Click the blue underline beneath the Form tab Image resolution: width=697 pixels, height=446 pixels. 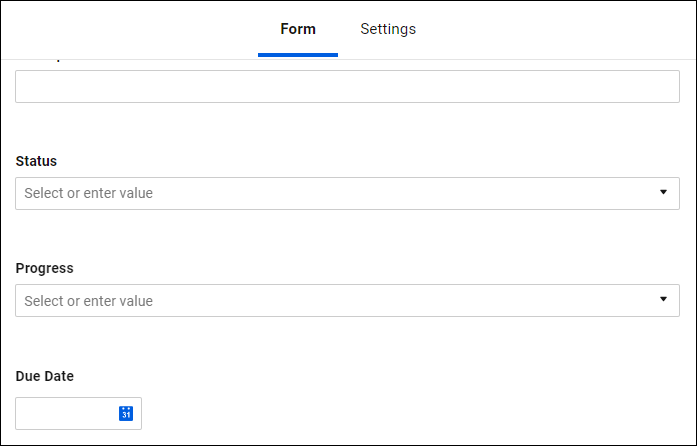click(298, 55)
